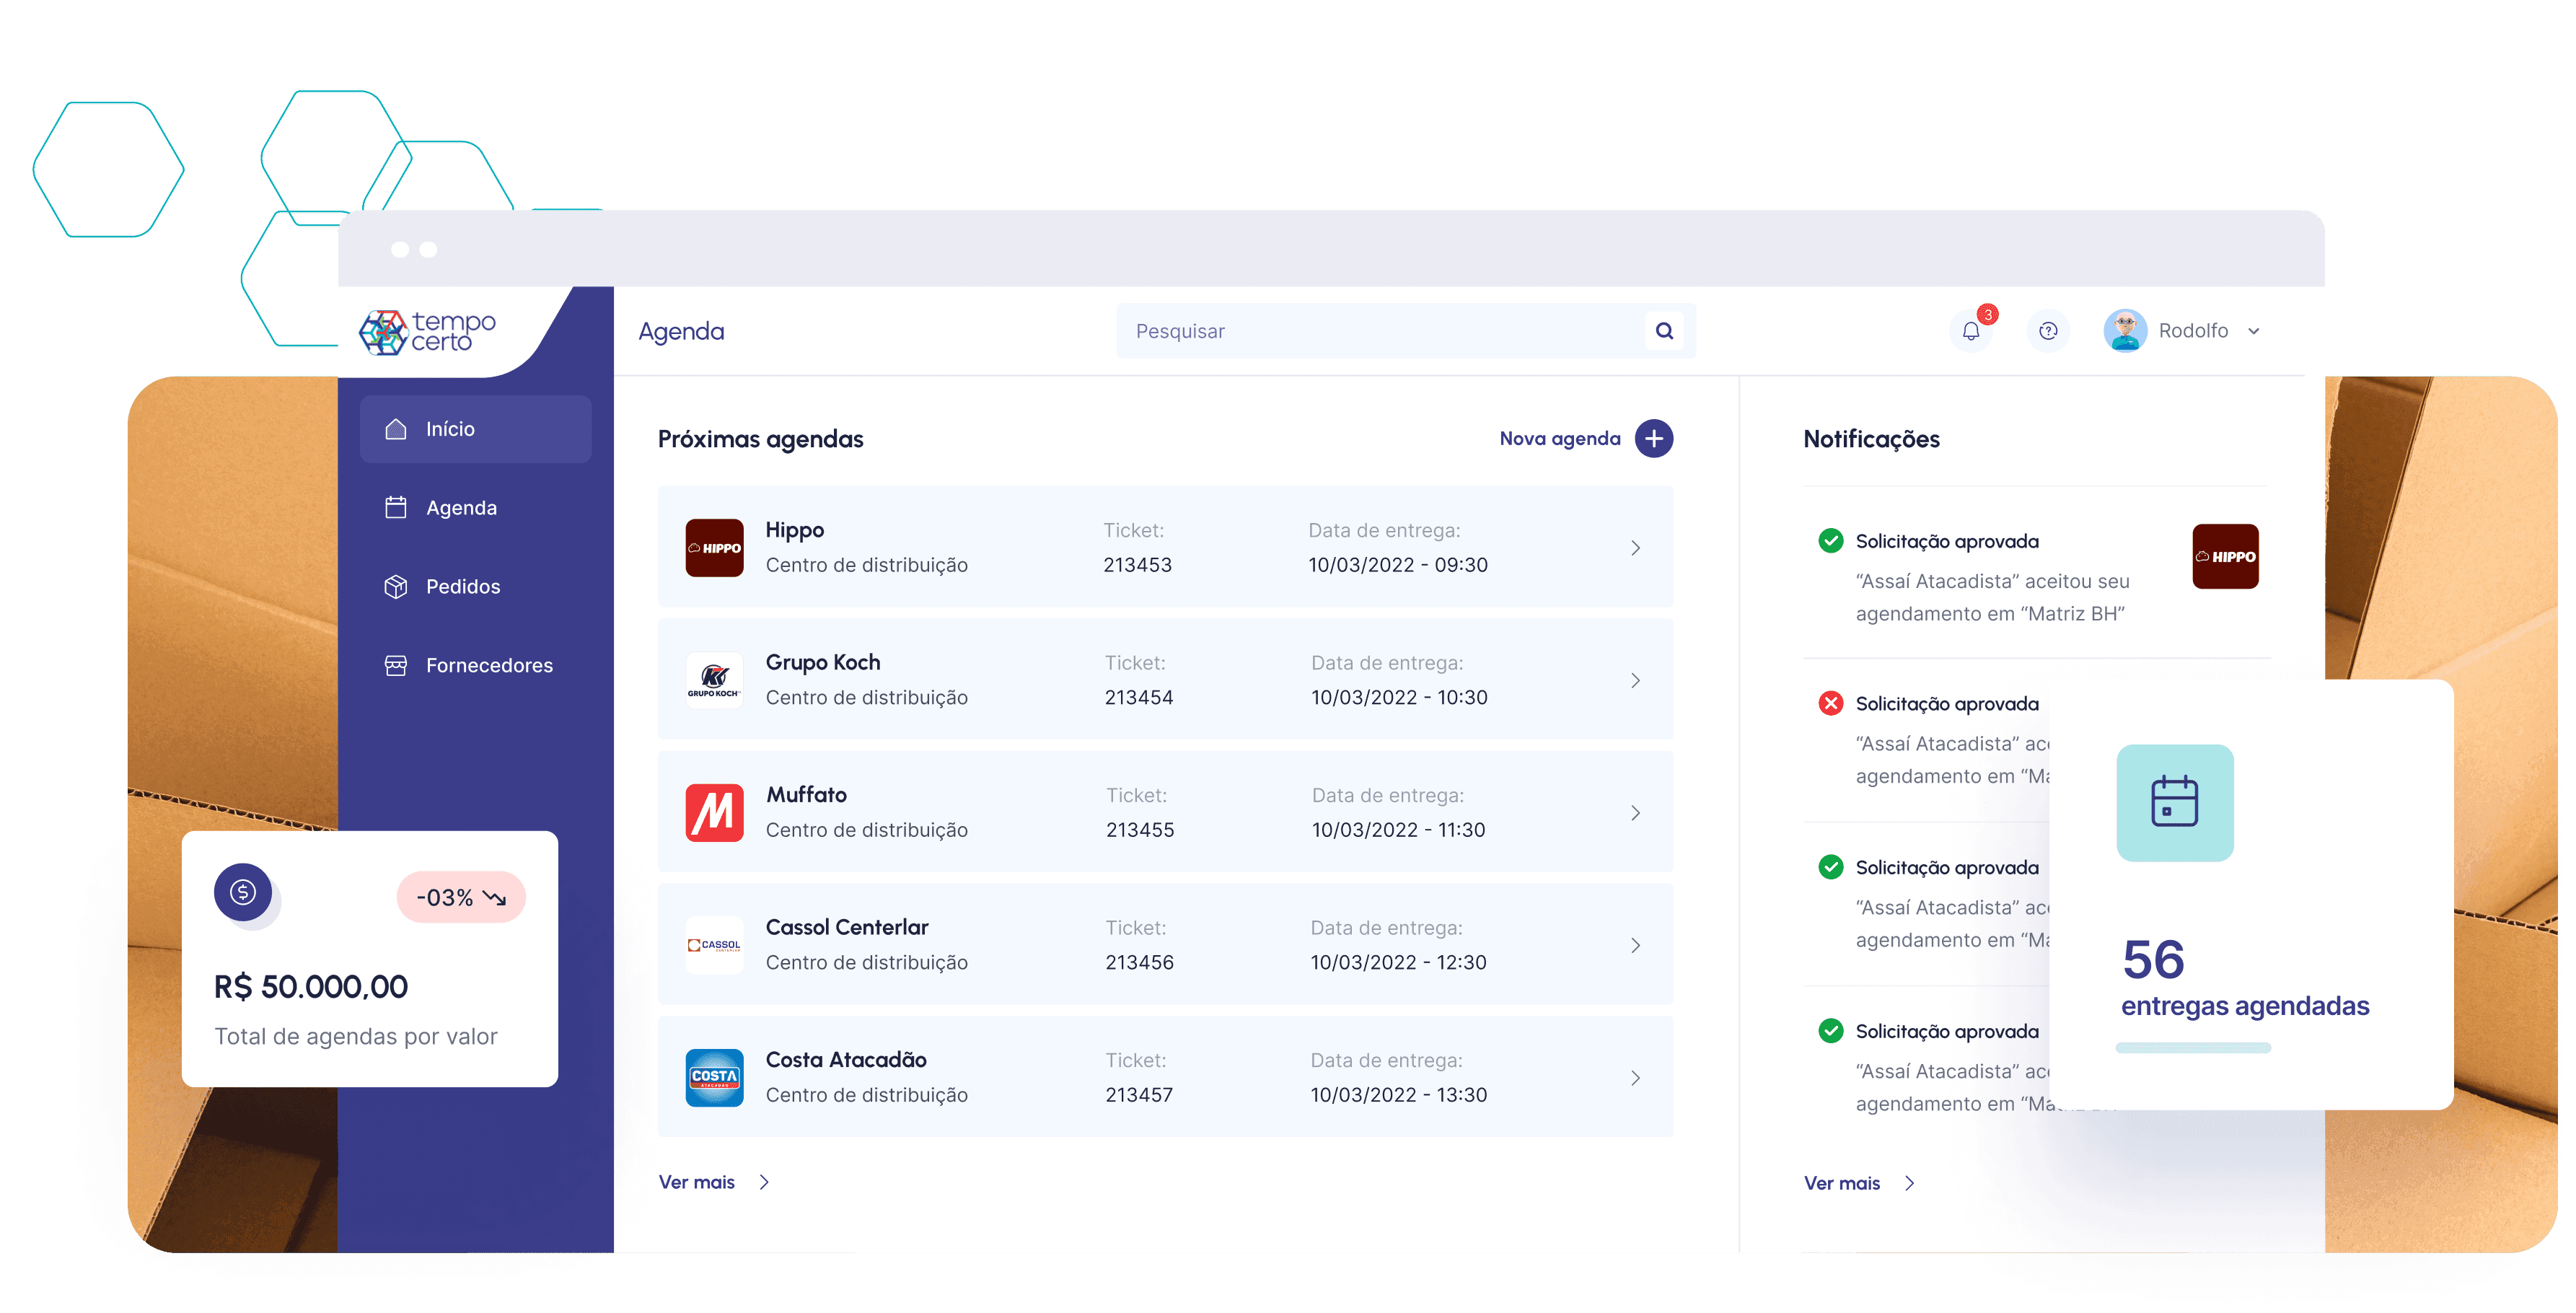Click the teal calendar icon tile
2576x1313 pixels.
(2174, 802)
